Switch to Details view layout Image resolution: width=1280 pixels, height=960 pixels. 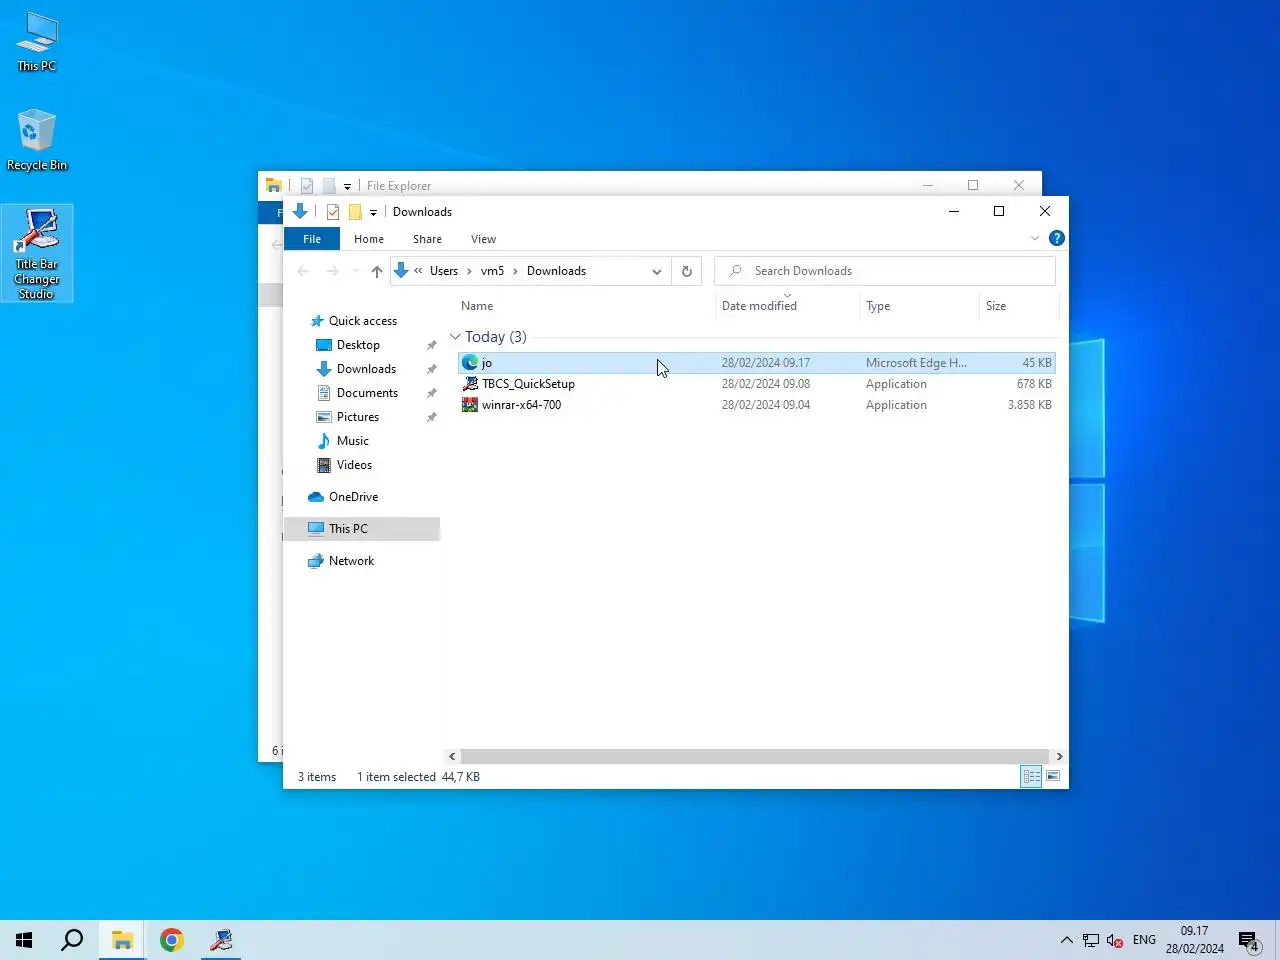pyautogui.click(x=1031, y=777)
